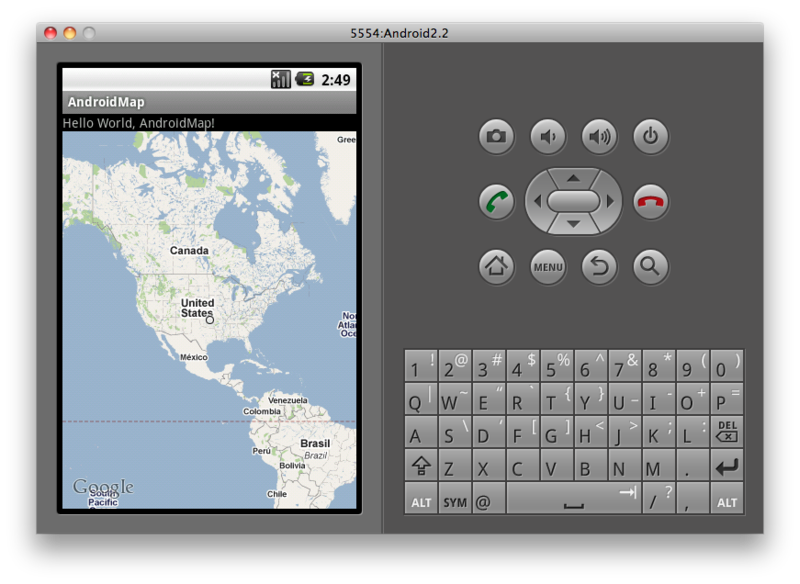Tap the Colombia label on the map
800x584 pixels.
click(262, 411)
